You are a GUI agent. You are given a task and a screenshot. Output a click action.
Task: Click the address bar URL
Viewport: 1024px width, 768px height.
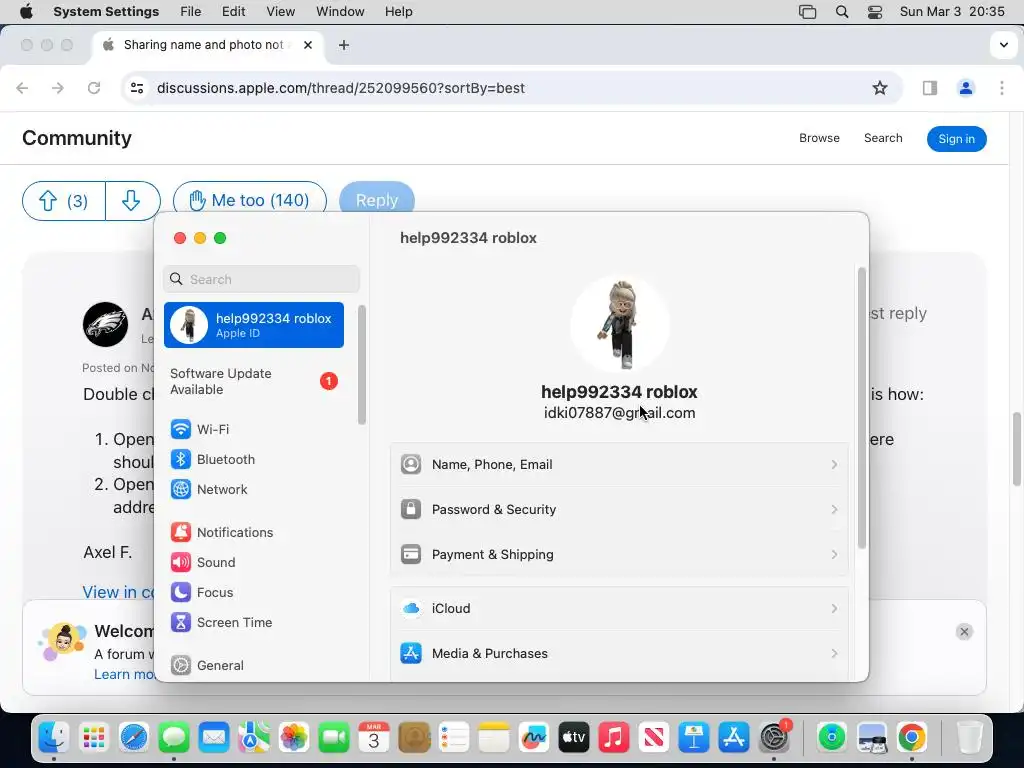[340, 88]
